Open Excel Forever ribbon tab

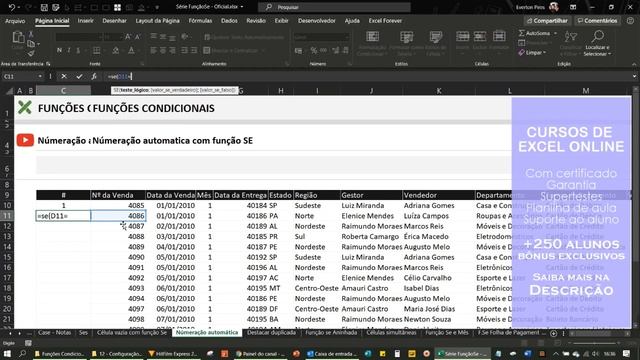(x=385, y=21)
